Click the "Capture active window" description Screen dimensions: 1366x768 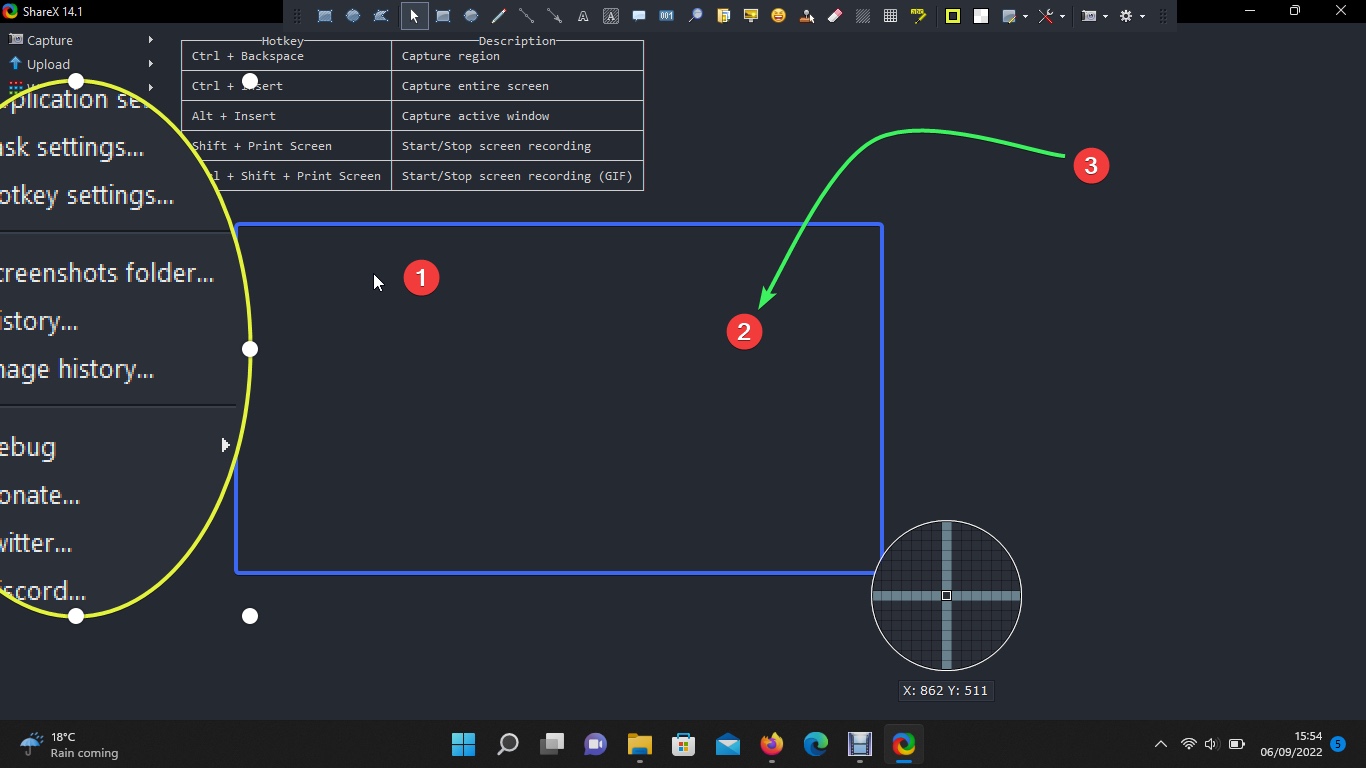475,116
